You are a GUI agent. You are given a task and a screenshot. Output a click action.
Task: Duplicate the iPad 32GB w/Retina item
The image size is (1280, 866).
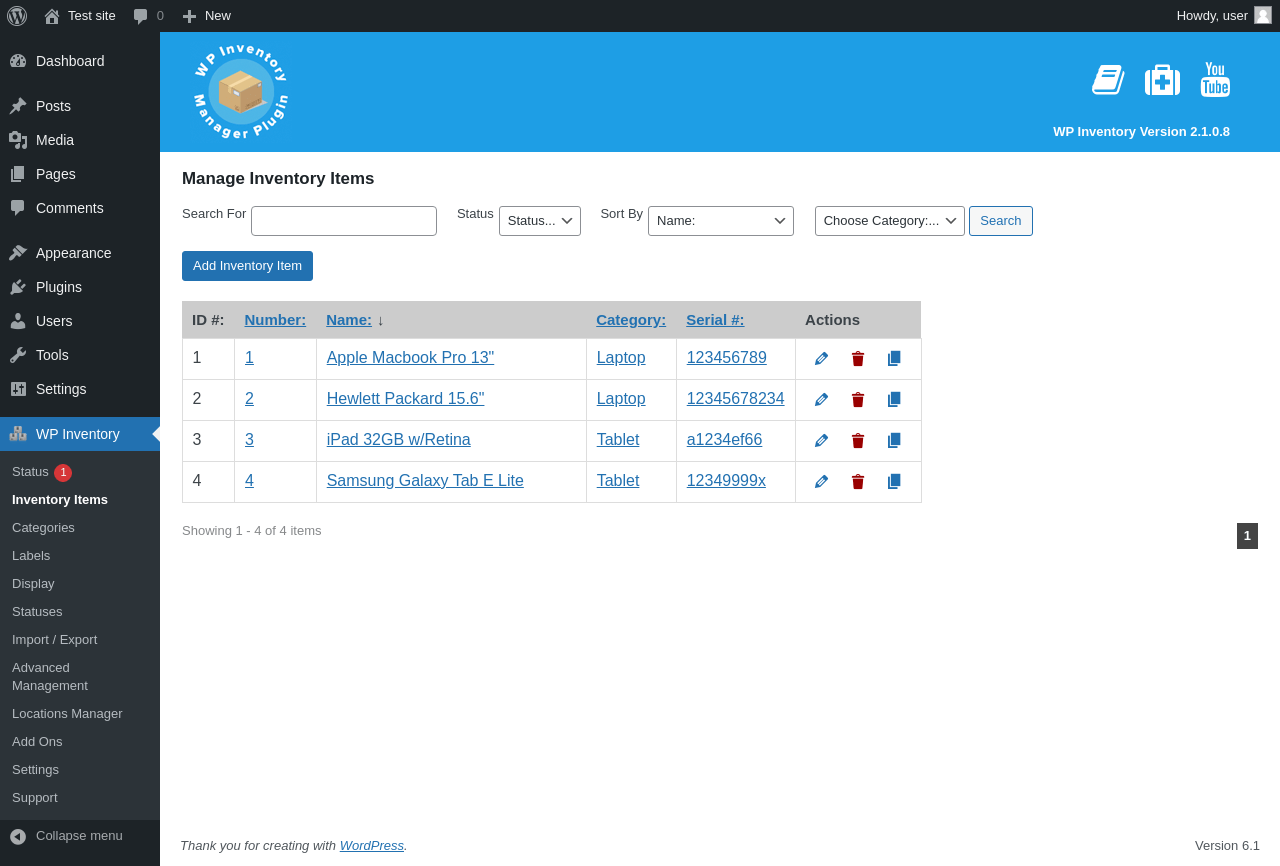tap(894, 441)
